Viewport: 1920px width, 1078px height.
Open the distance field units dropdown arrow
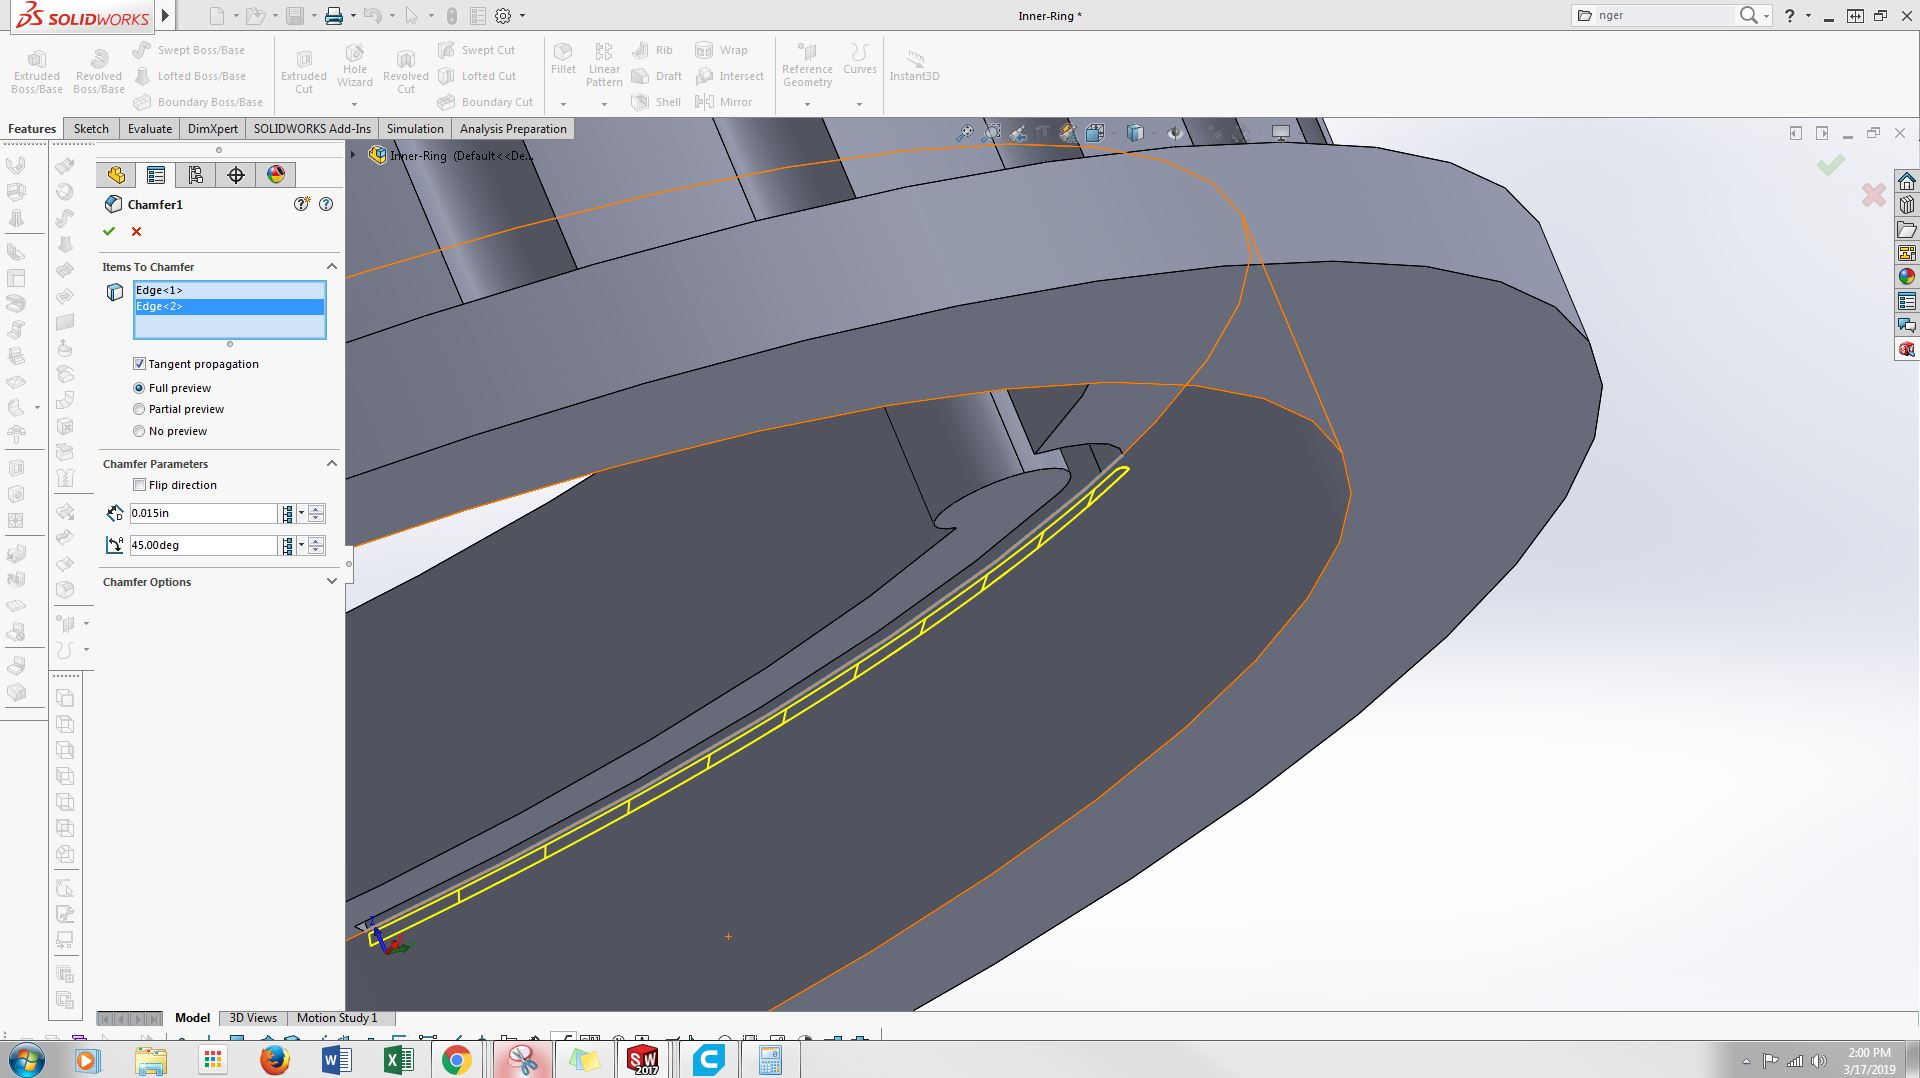(302, 513)
